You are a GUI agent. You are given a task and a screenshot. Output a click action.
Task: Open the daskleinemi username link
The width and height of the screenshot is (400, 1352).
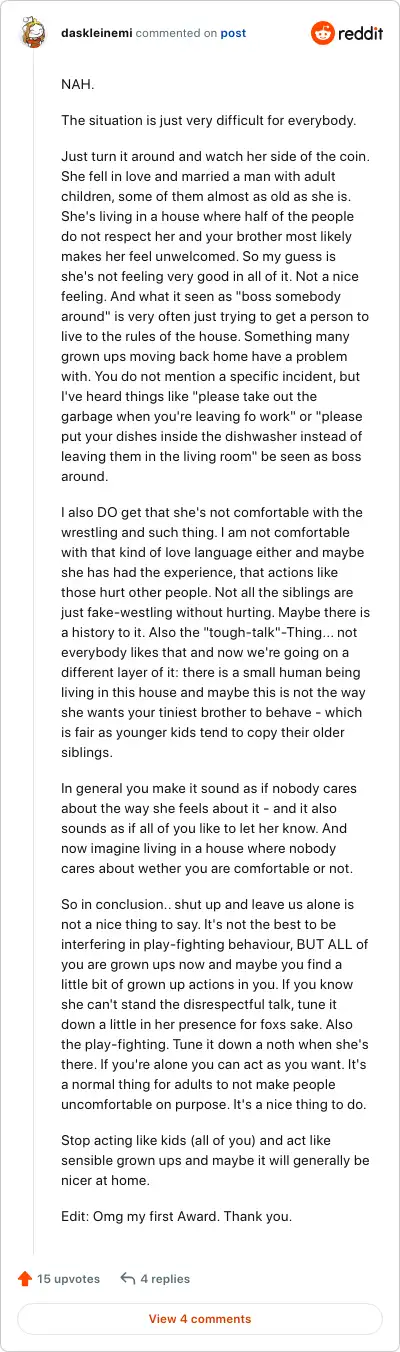93,33
